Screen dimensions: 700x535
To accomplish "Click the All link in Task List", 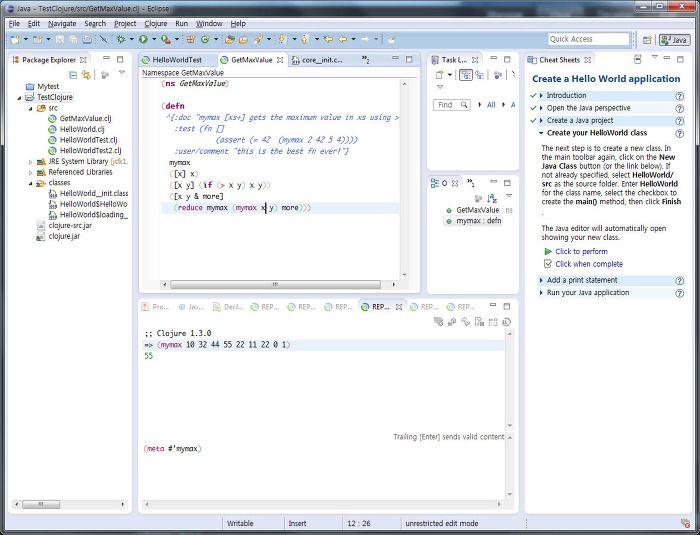I will tap(491, 105).
